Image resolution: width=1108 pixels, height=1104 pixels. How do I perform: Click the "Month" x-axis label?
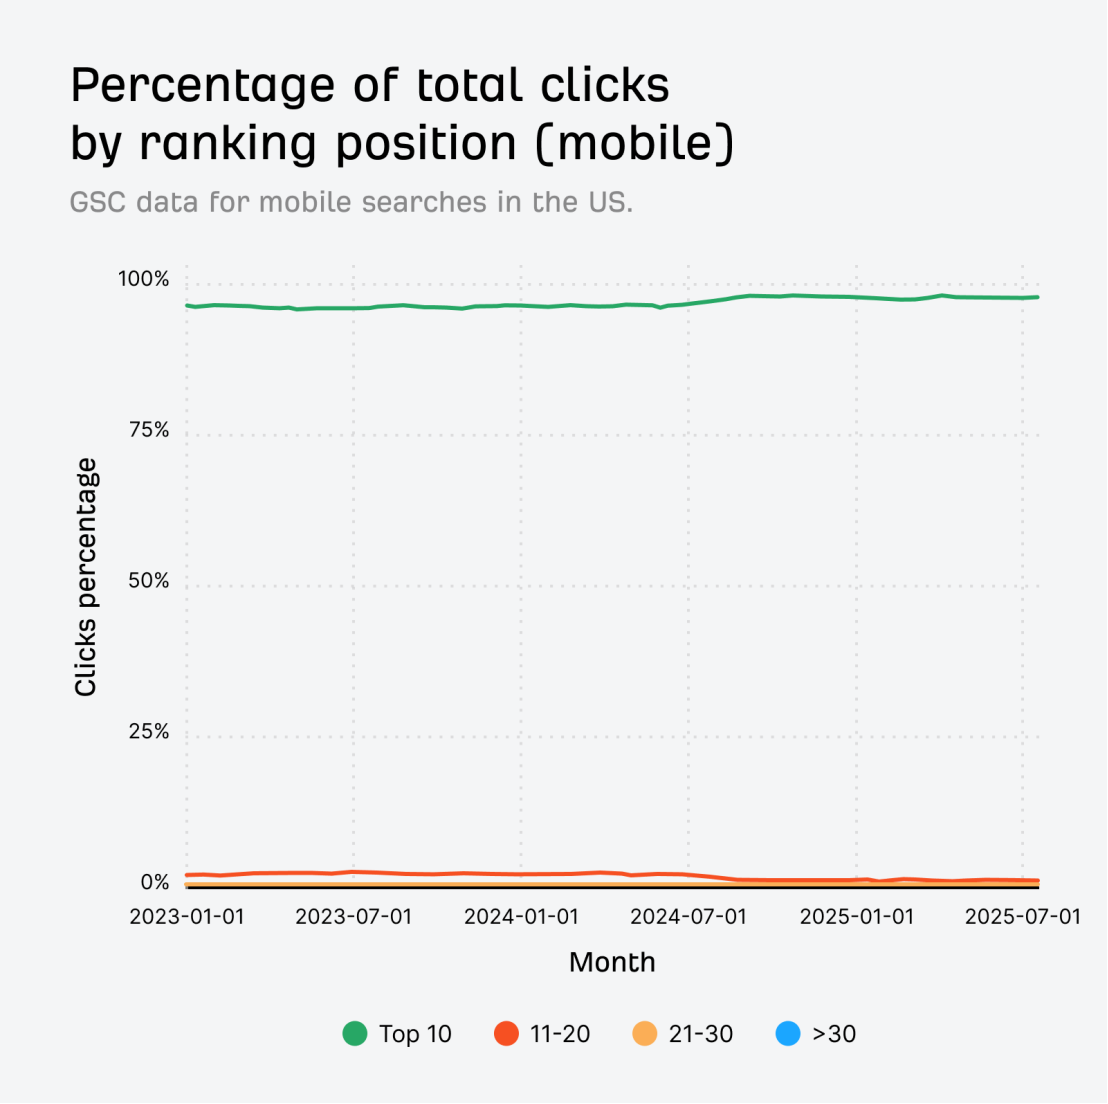(612, 962)
